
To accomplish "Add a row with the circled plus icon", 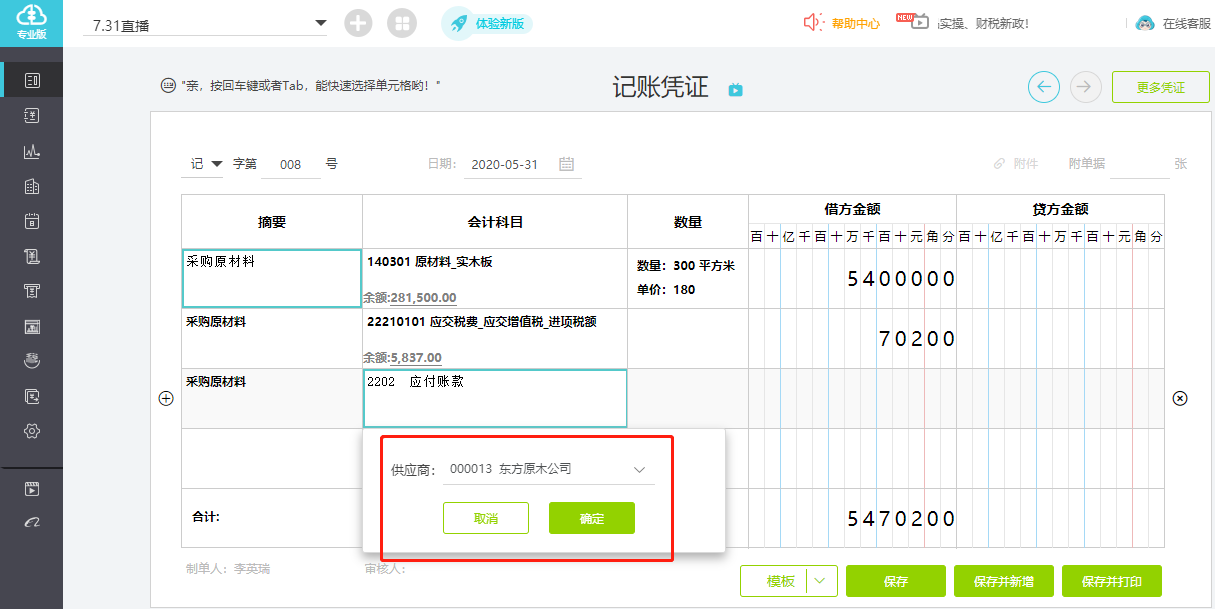I will click(x=166, y=398).
